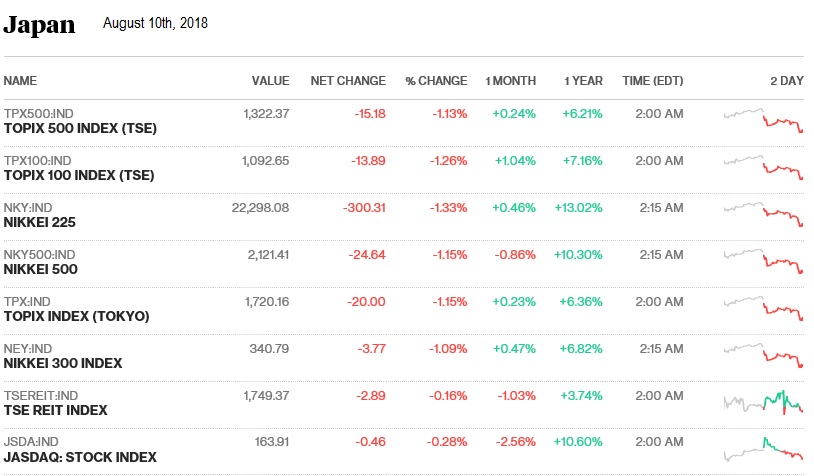This screenshot has height=476, width=814.
Task: Click the +1.04% one-month figure
Action: point(515,161)
